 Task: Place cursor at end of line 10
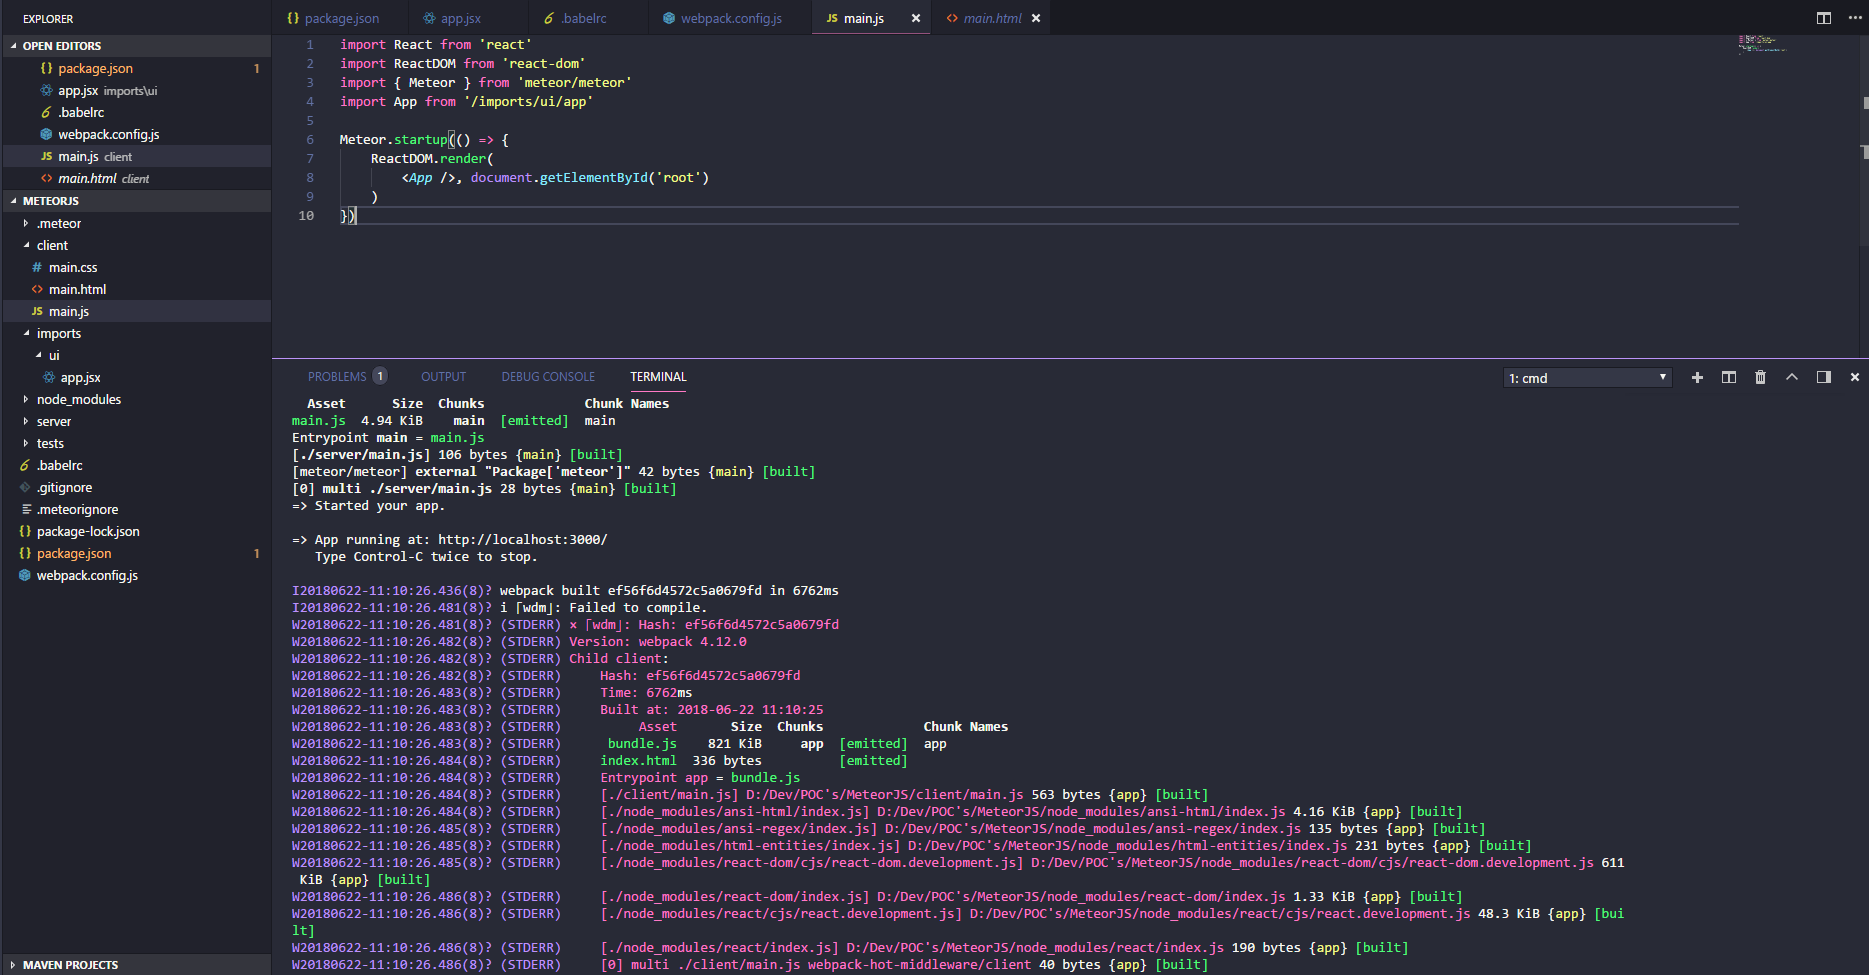pos(357,216)
